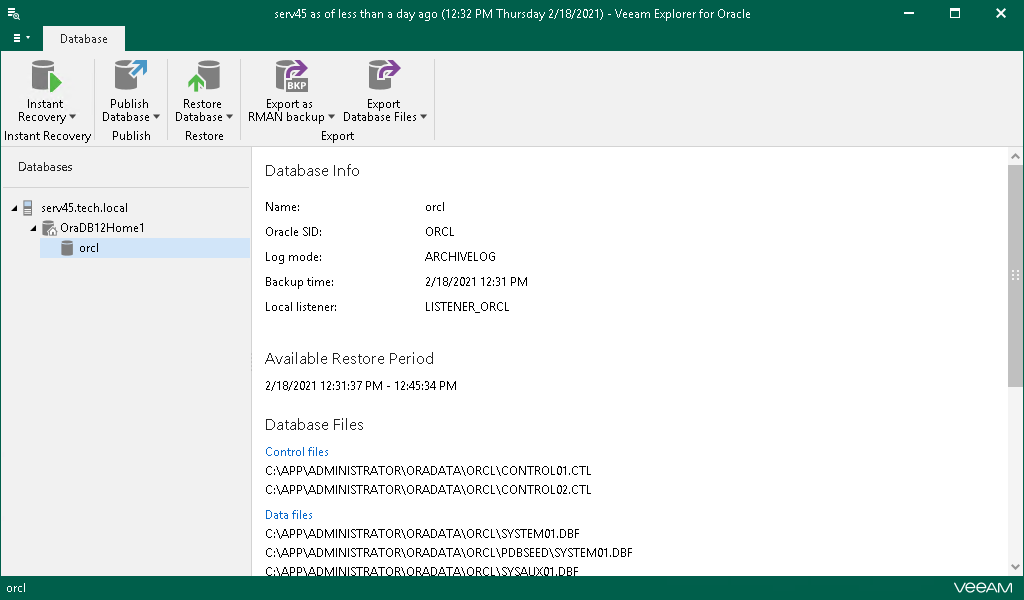Image resolution: width=1024 pixels, height=600 pixels.
Task: Click the Database Info heading
Action: (312, 171)
